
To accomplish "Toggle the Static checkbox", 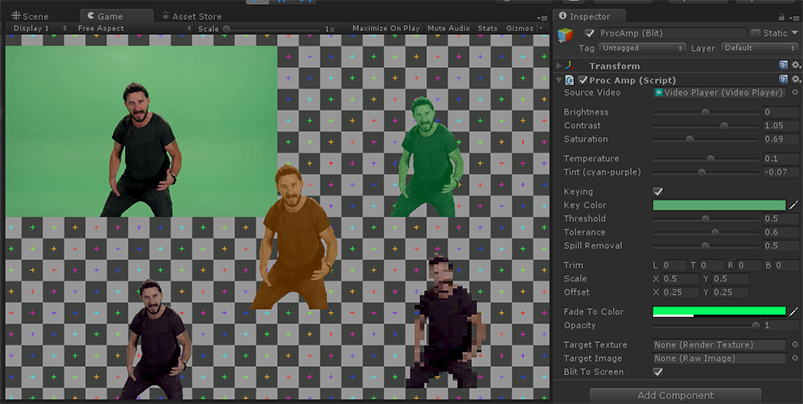I will (x=757, y=34).
